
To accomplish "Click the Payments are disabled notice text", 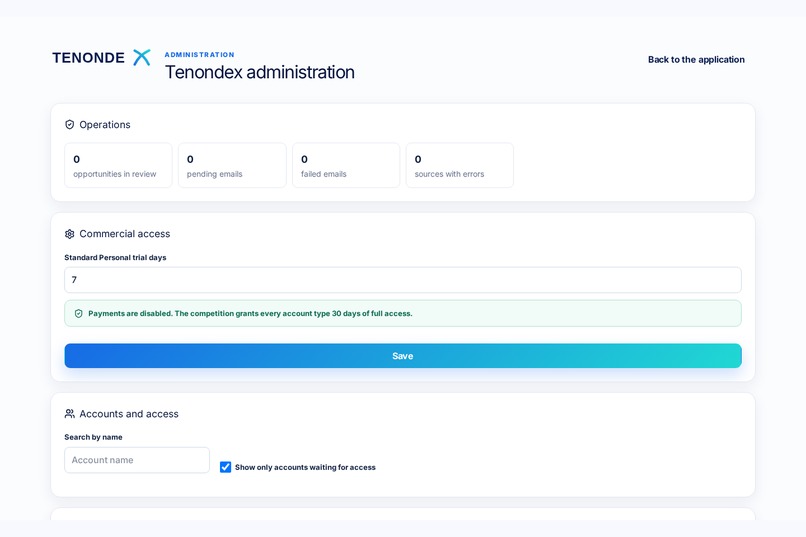I will [250, 313].
